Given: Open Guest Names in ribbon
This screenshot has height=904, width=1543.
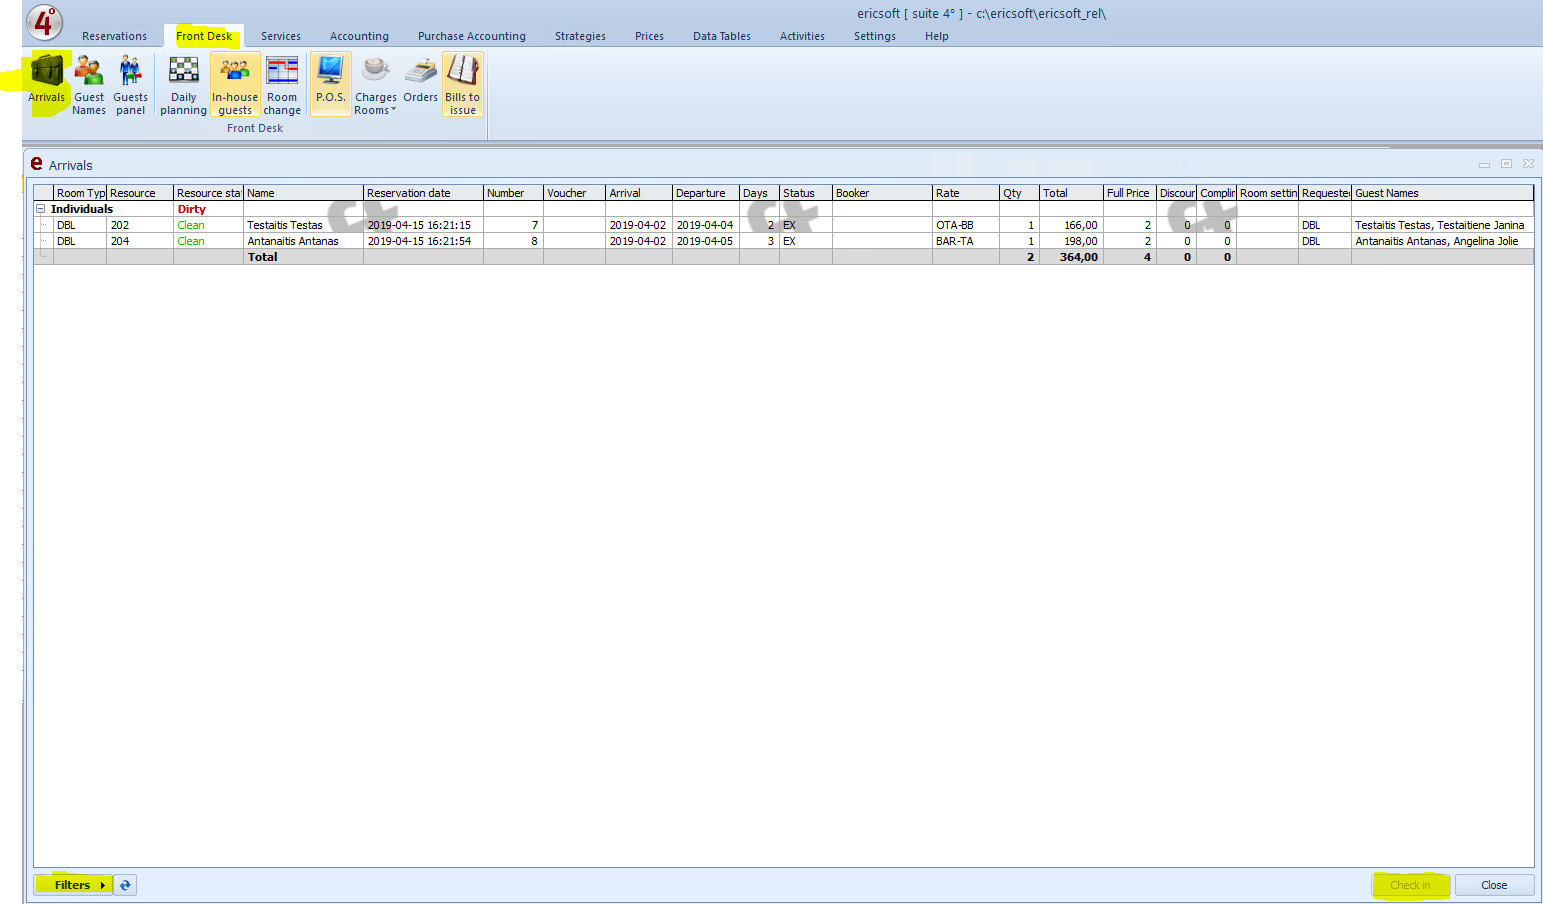Looking at the screenshot, I should click(89, 84).
